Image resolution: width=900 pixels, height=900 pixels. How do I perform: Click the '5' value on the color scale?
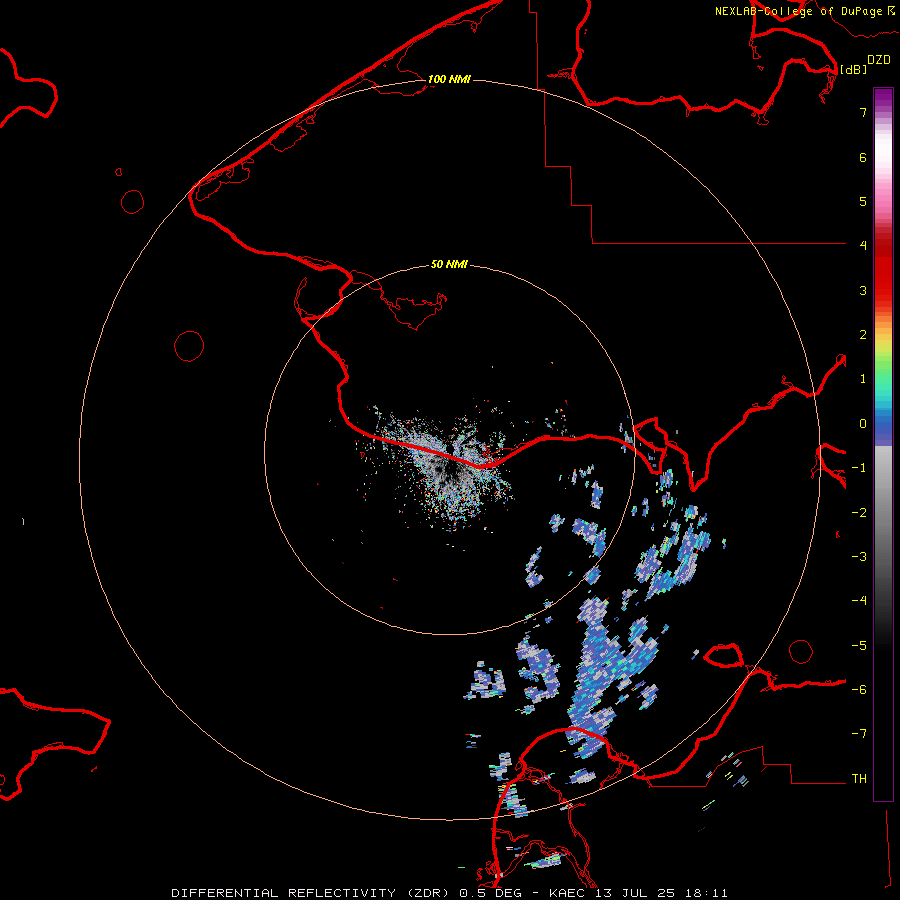pos(863,201)
